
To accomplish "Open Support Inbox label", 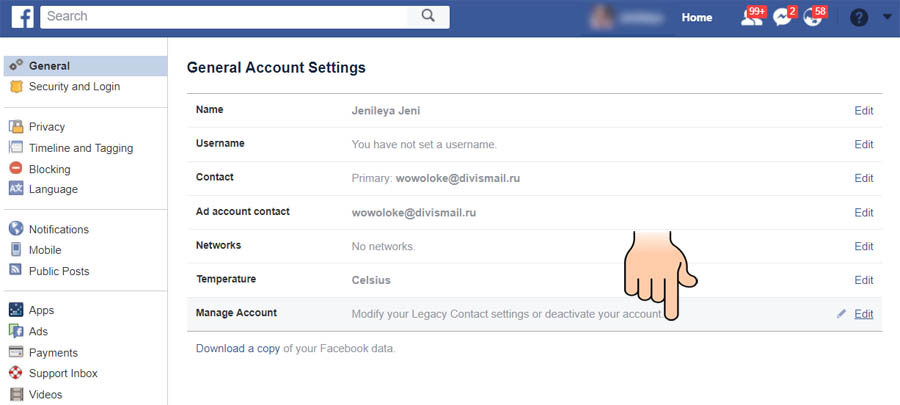I will coord(63,373).
